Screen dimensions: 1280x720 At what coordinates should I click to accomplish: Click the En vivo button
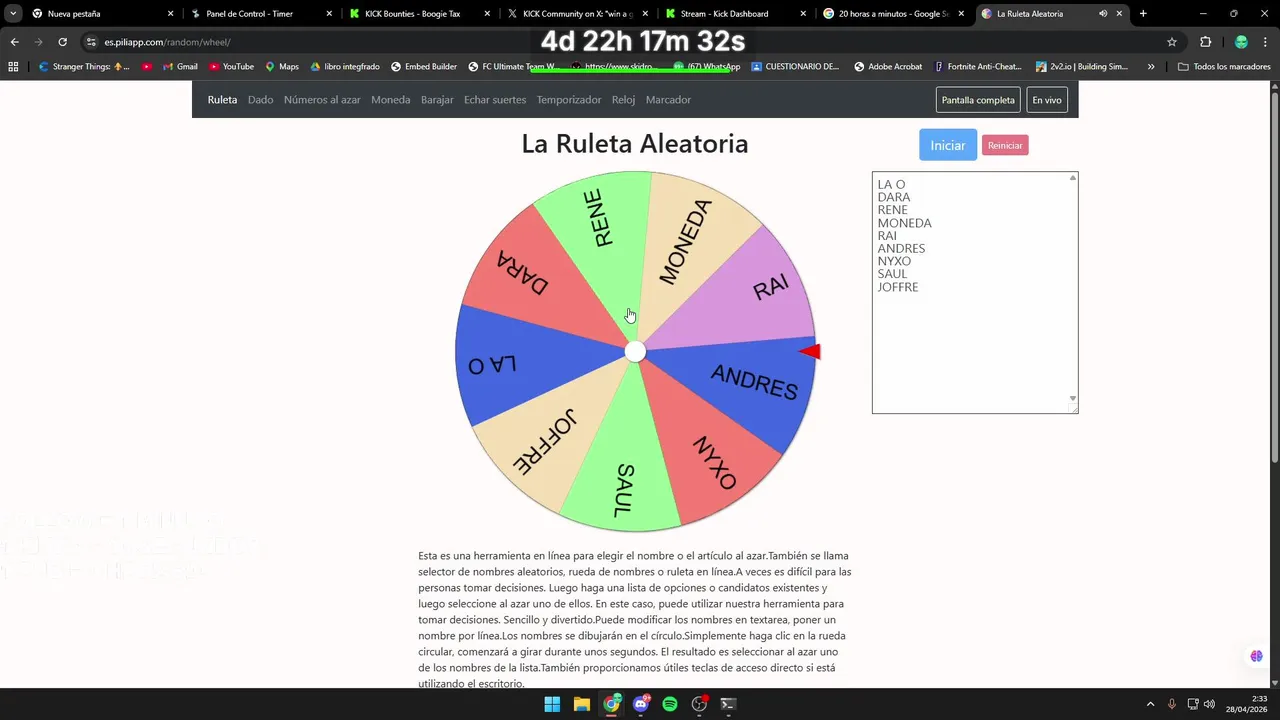pos(1047,100)
